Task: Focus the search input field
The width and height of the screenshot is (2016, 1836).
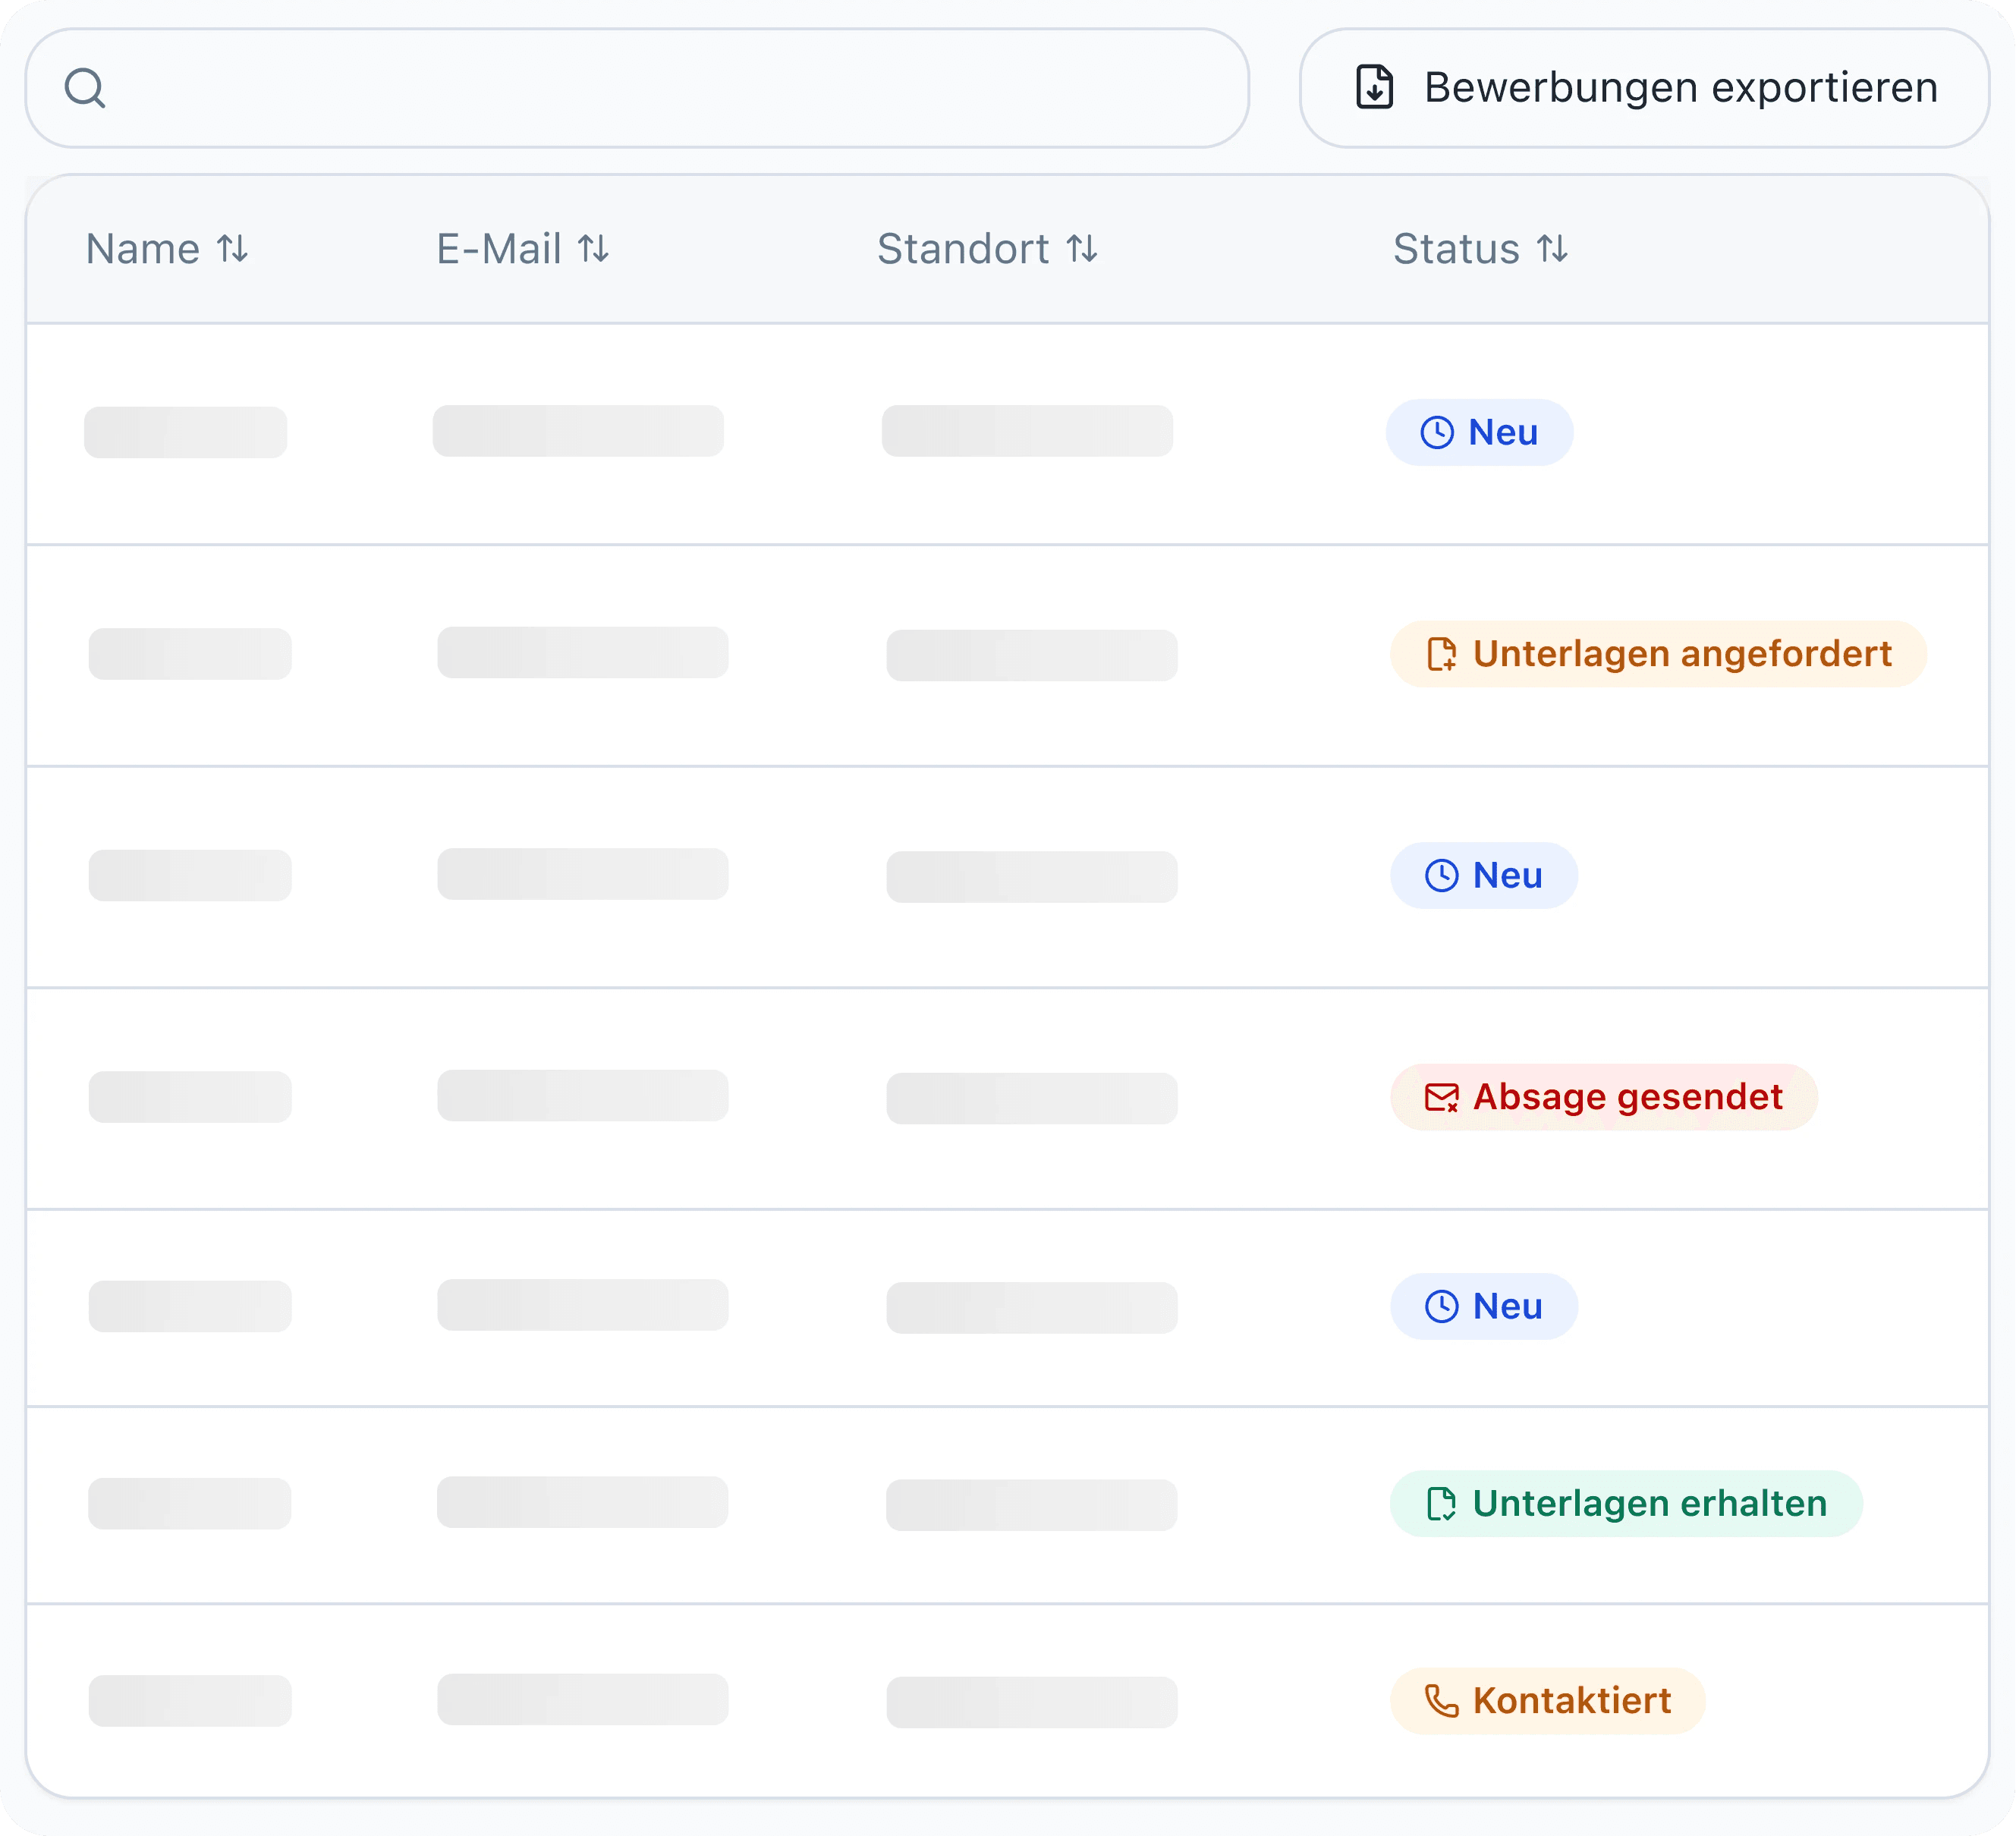Action: (637, 88)
